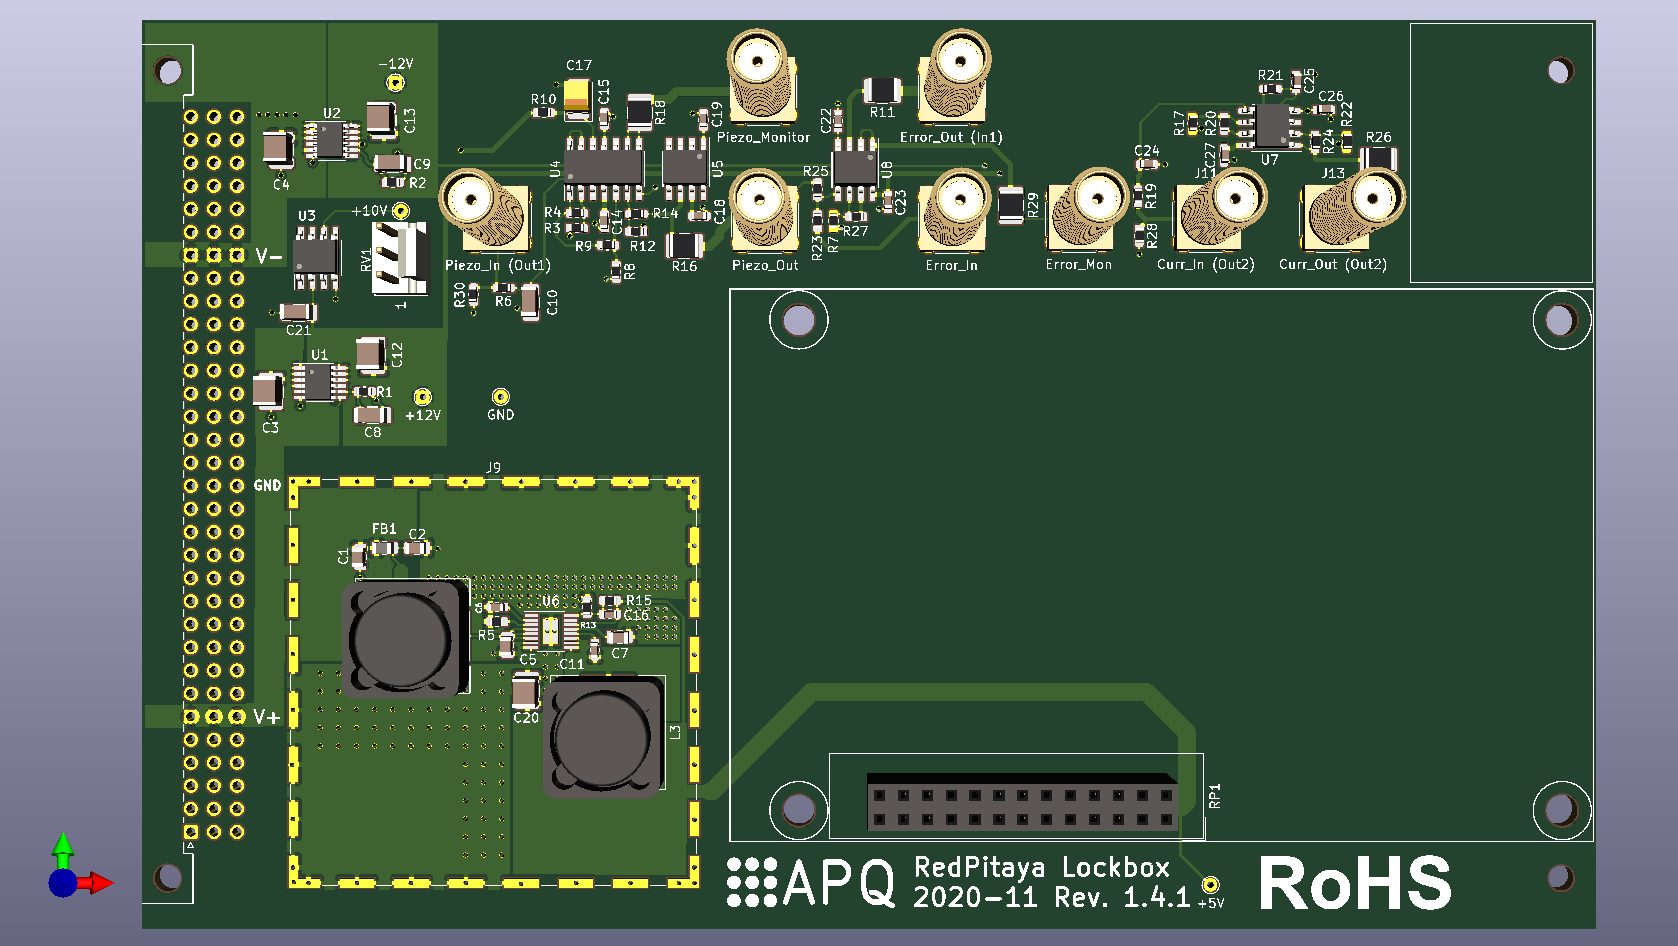This screenshot has height=946, width=1678.
Task: Click the '2020-11 Rev. 1.4.1' revision text
Action: (1051, 897)
